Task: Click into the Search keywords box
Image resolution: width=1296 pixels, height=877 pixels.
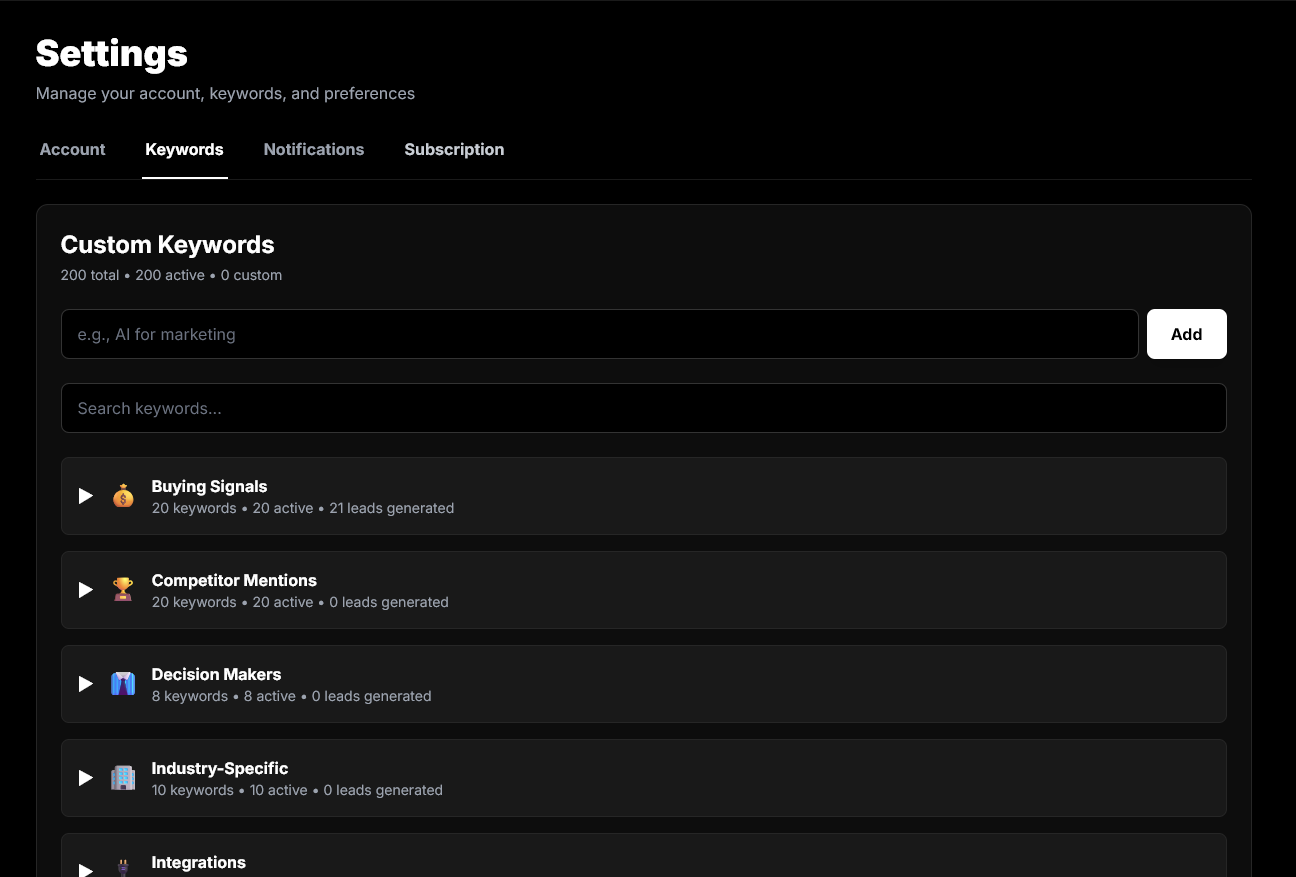Action: coord(643,408)
